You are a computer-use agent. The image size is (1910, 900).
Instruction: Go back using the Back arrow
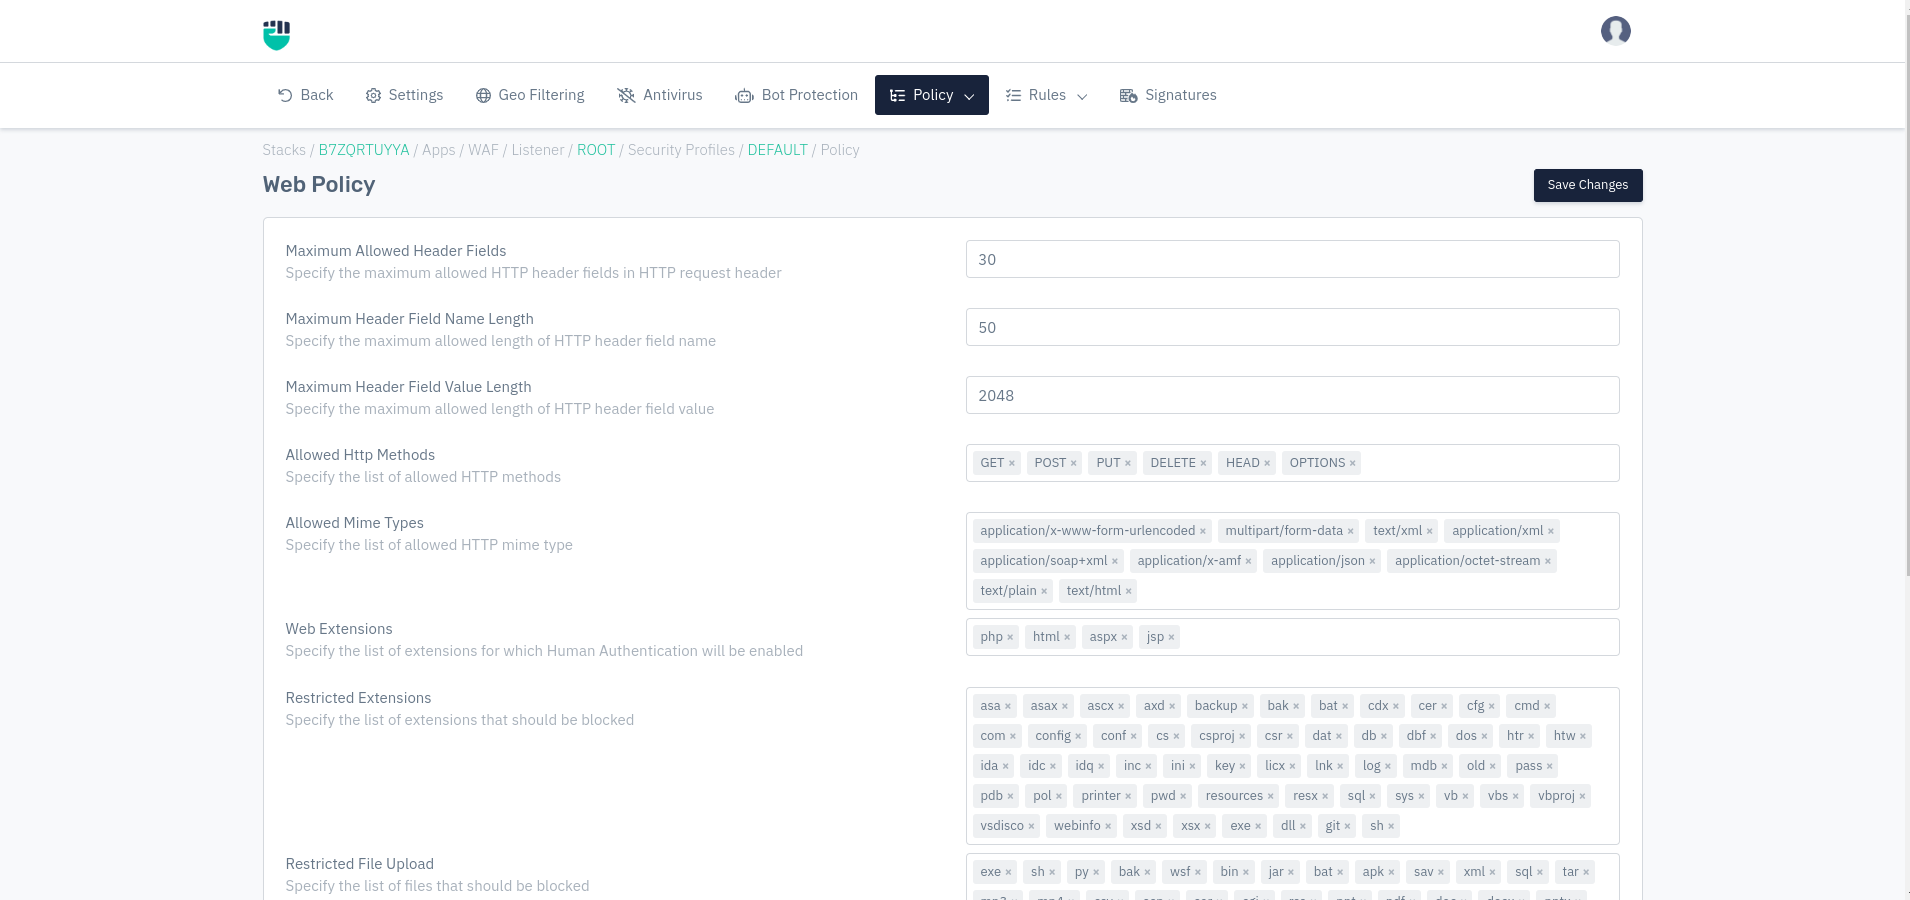305,95
